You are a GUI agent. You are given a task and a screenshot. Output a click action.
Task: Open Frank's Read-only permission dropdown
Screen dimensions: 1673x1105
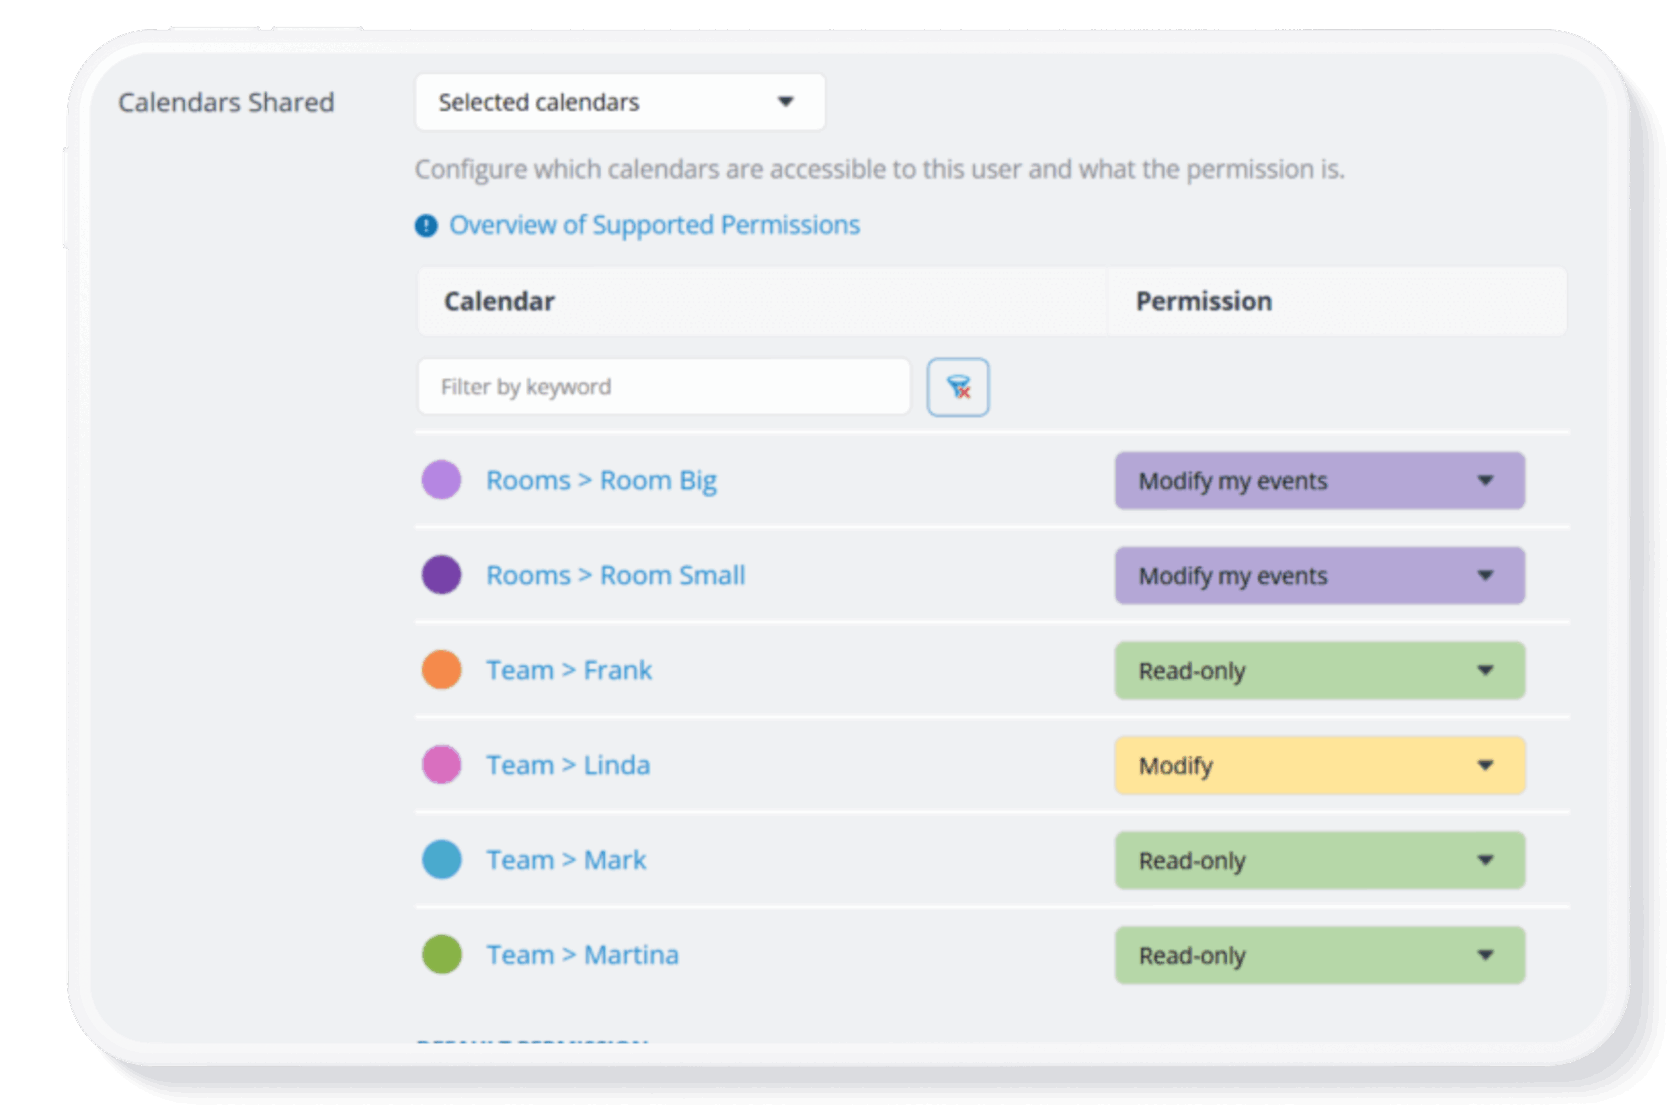1319,671
